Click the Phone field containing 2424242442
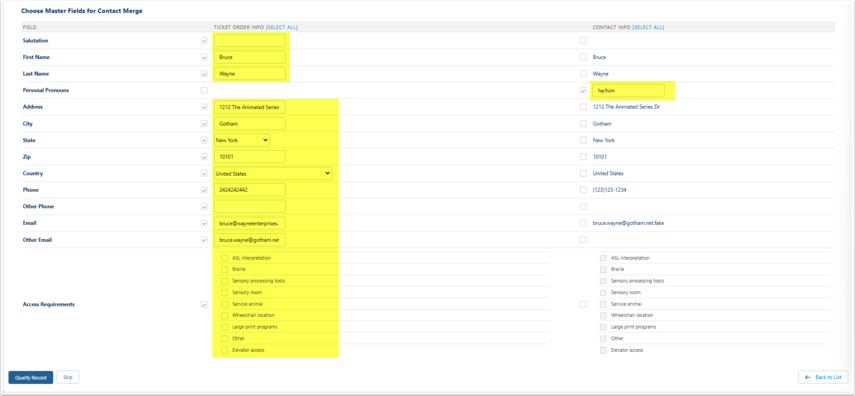The image size is (855, 396). [x=250, y=190]
